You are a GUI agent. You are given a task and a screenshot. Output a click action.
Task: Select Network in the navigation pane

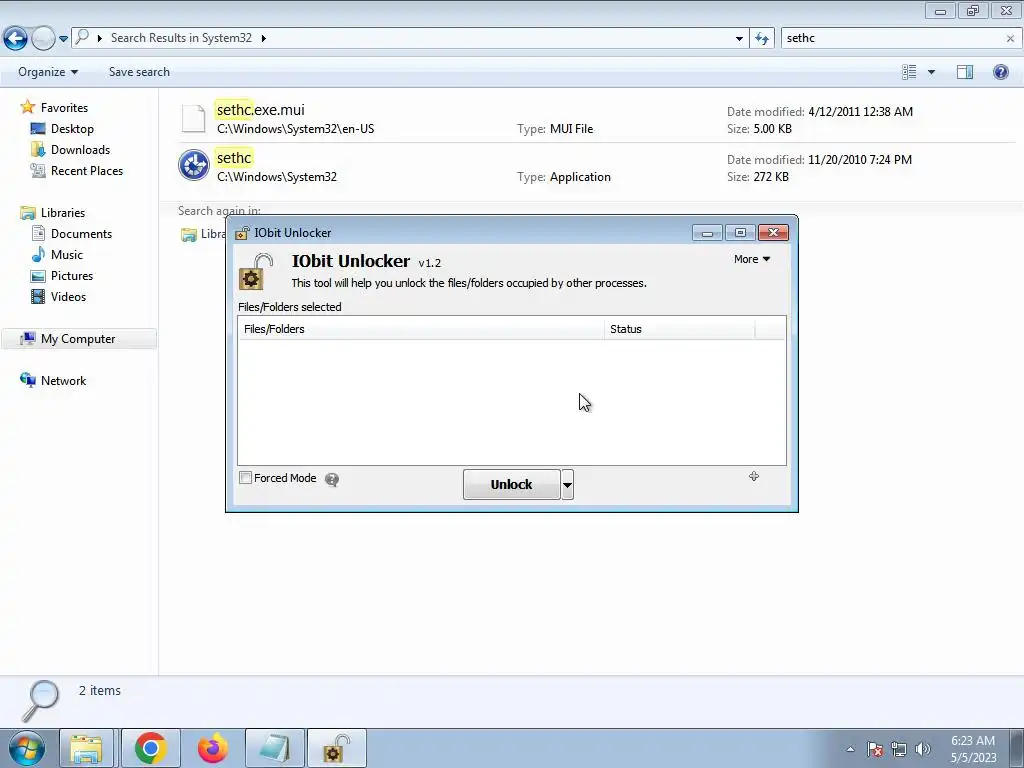click(63, 381)
